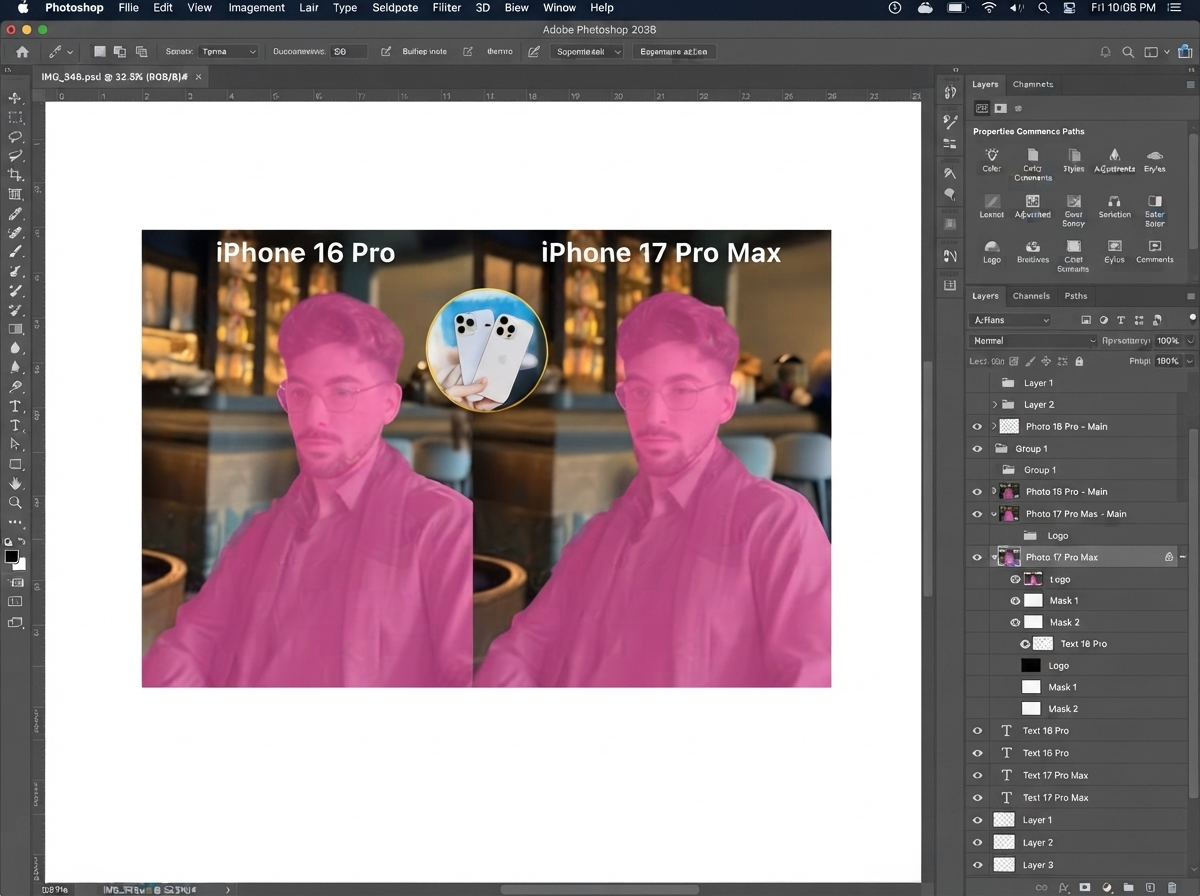Open the Normal blend mode dropdown

(x=1033, y=341)
